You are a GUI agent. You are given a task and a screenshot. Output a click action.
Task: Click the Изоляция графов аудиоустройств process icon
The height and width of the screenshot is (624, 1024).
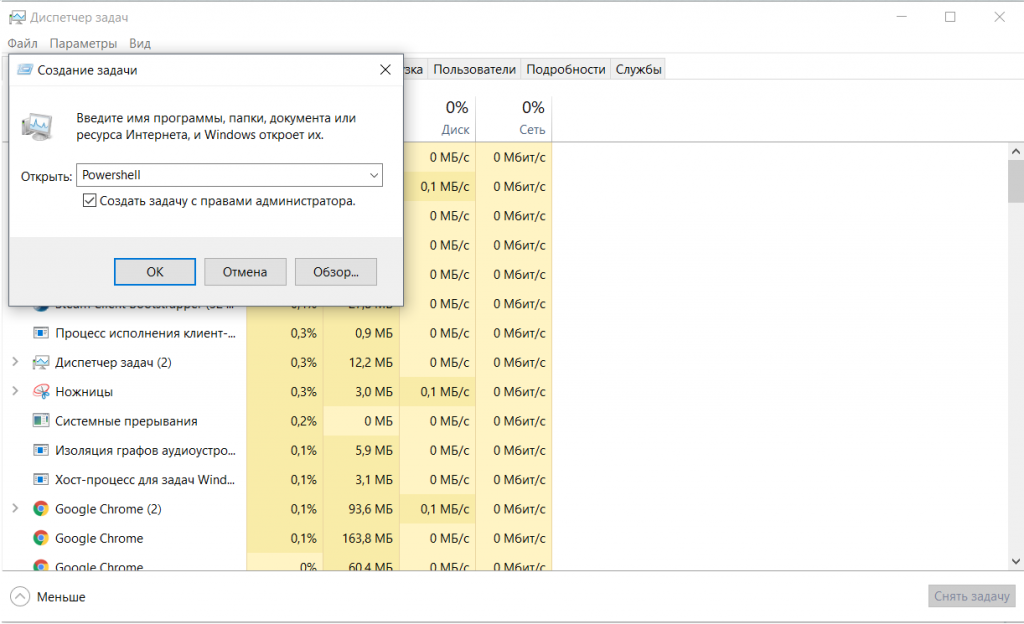[41, 450]
